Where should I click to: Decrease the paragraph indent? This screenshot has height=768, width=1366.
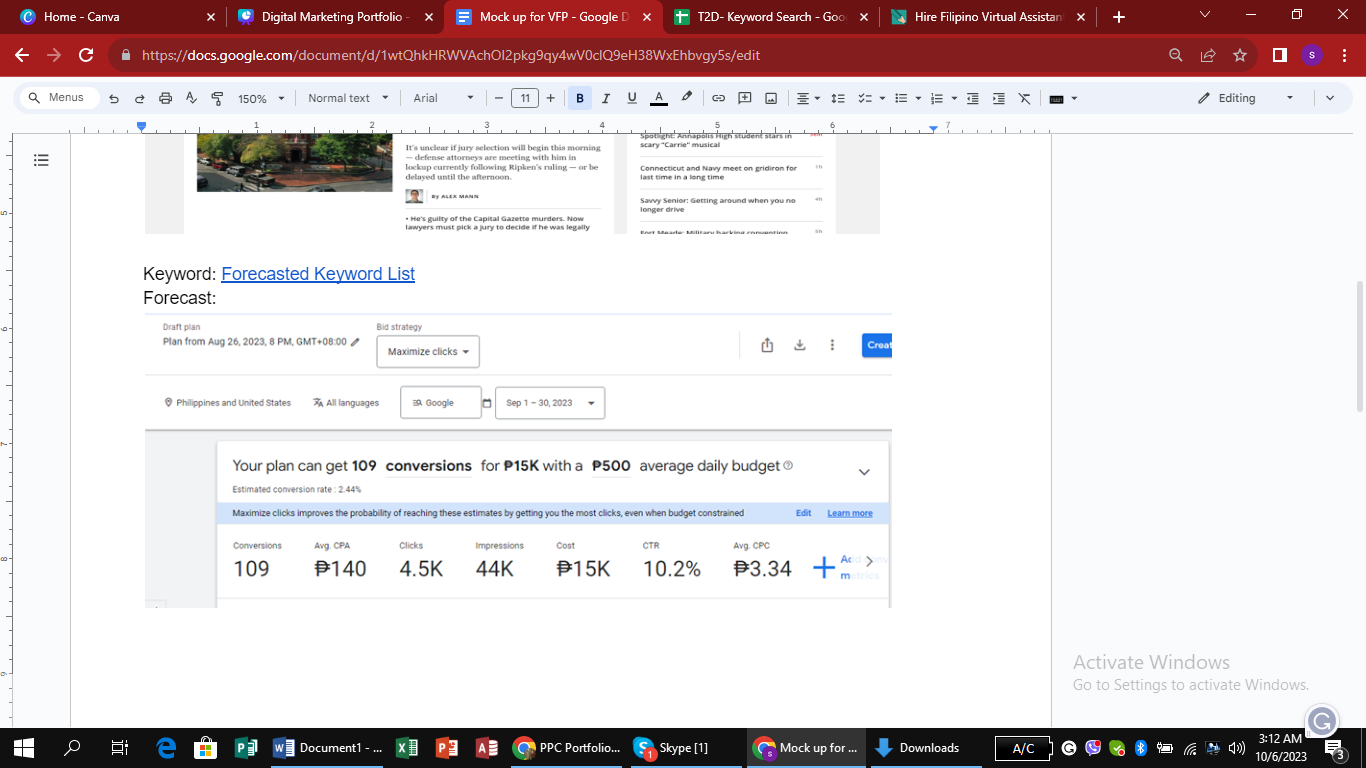coord(973,98)
